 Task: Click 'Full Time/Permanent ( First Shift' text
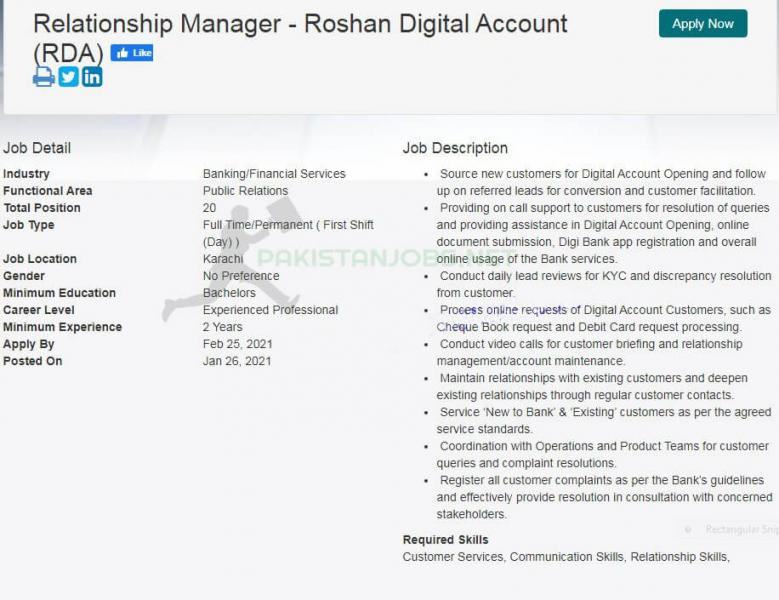[x=288, y=225]
